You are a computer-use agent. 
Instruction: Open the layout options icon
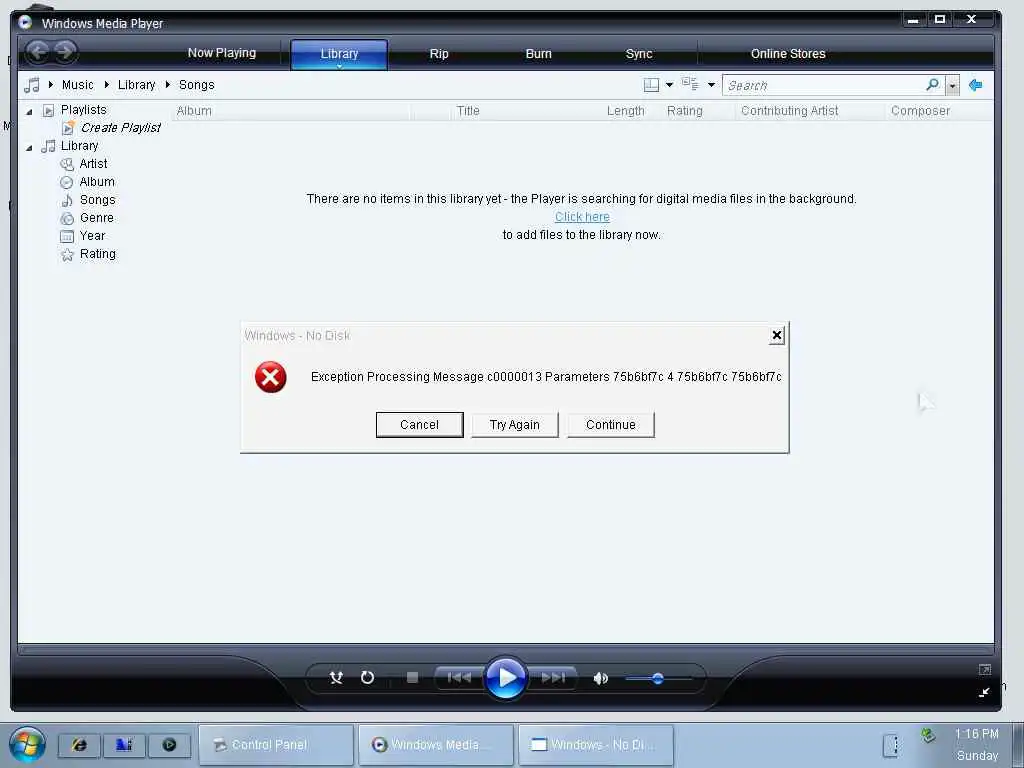click(651, 85)
